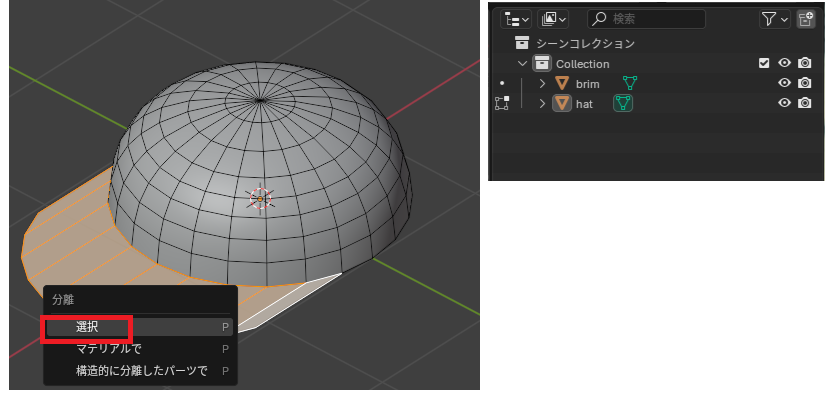Click the dot mode toggle beside brim

pos(502,83)
